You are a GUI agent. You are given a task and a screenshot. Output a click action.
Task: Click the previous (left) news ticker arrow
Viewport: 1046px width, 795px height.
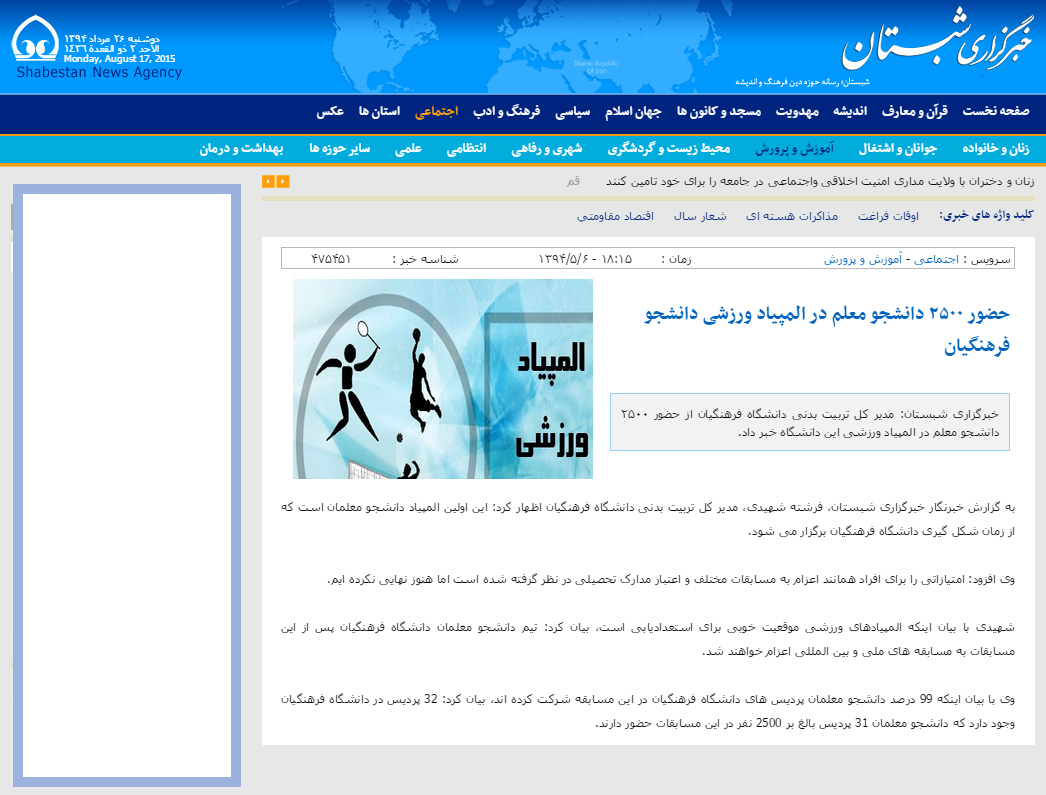(x=268, y=181)
